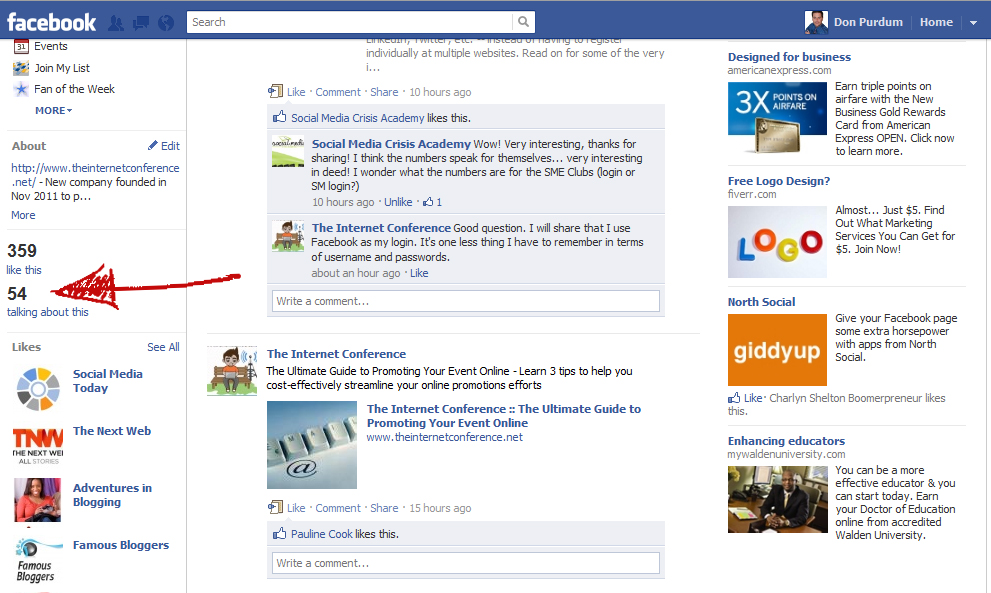Share the post from 15 hours ago
This screenshot has height=593, width=991.
[384, 508]
